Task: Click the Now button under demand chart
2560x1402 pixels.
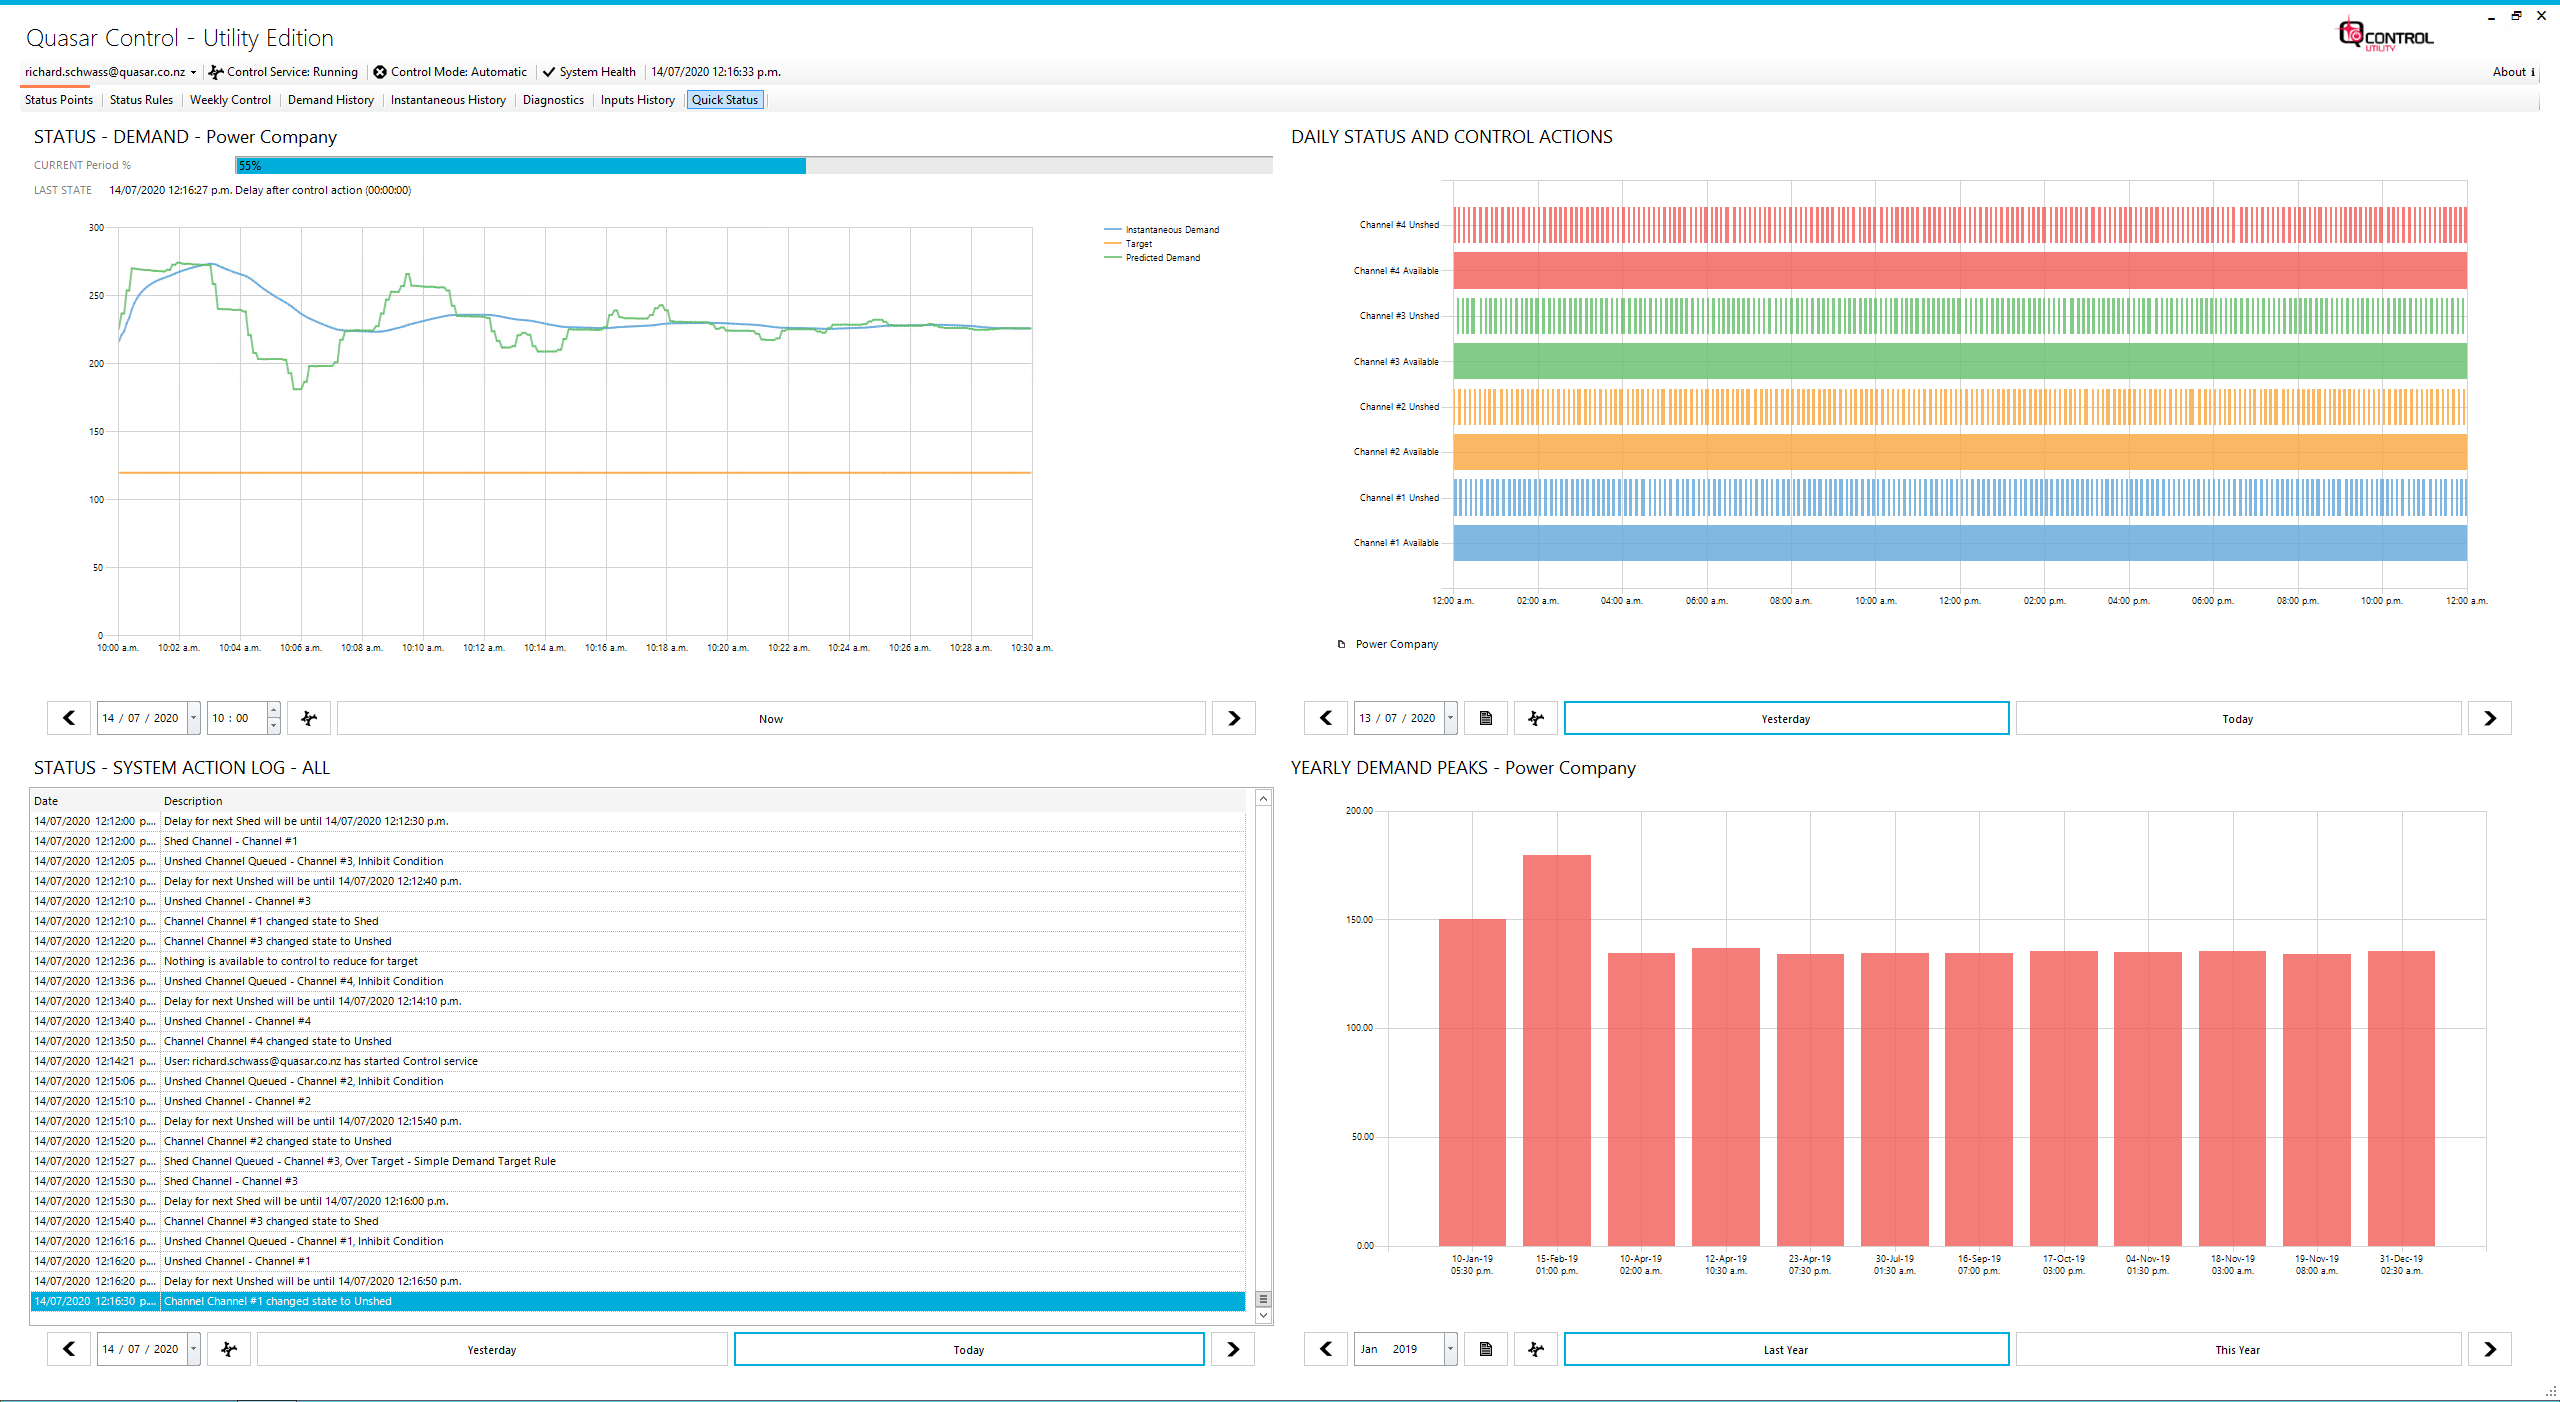Action: (771, 718)
